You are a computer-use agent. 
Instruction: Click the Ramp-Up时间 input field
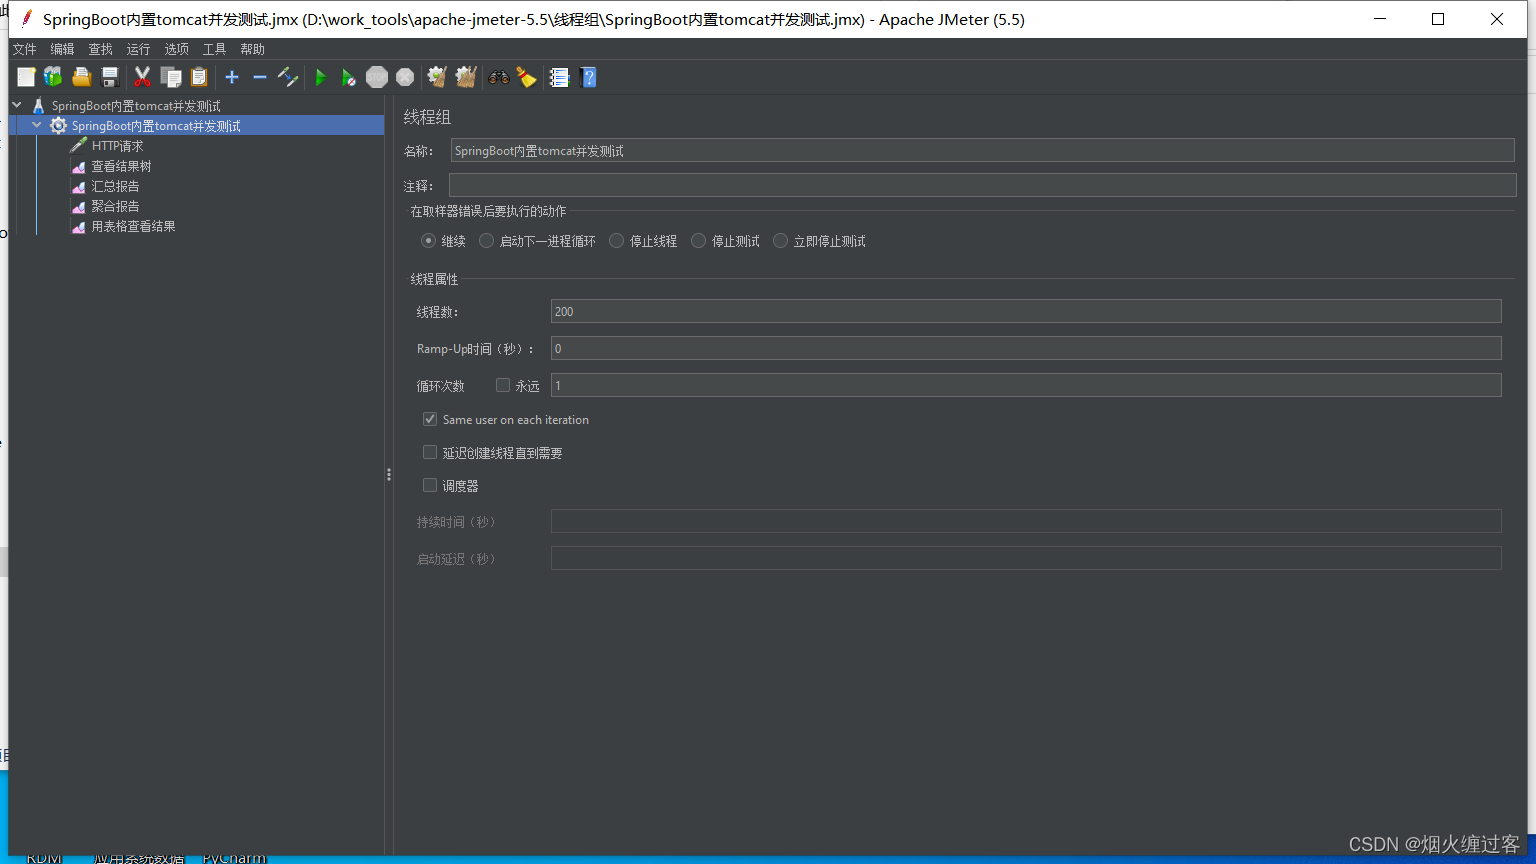(1026, 348)
